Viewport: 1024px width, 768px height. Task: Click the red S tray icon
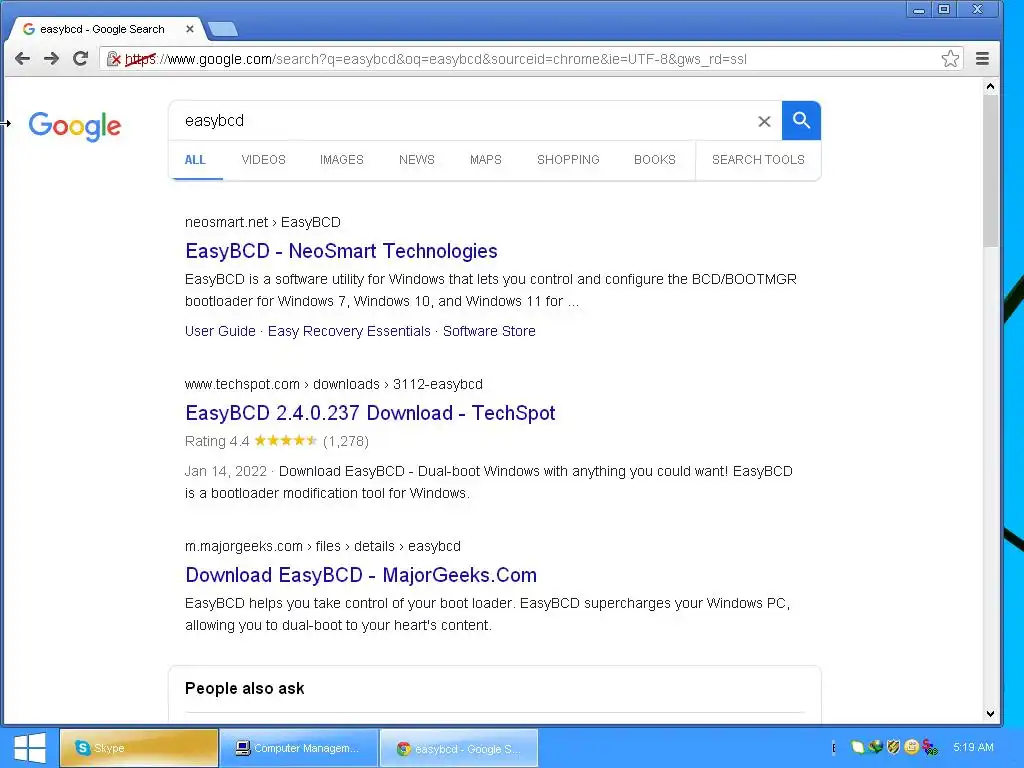[x=930, y=747]
